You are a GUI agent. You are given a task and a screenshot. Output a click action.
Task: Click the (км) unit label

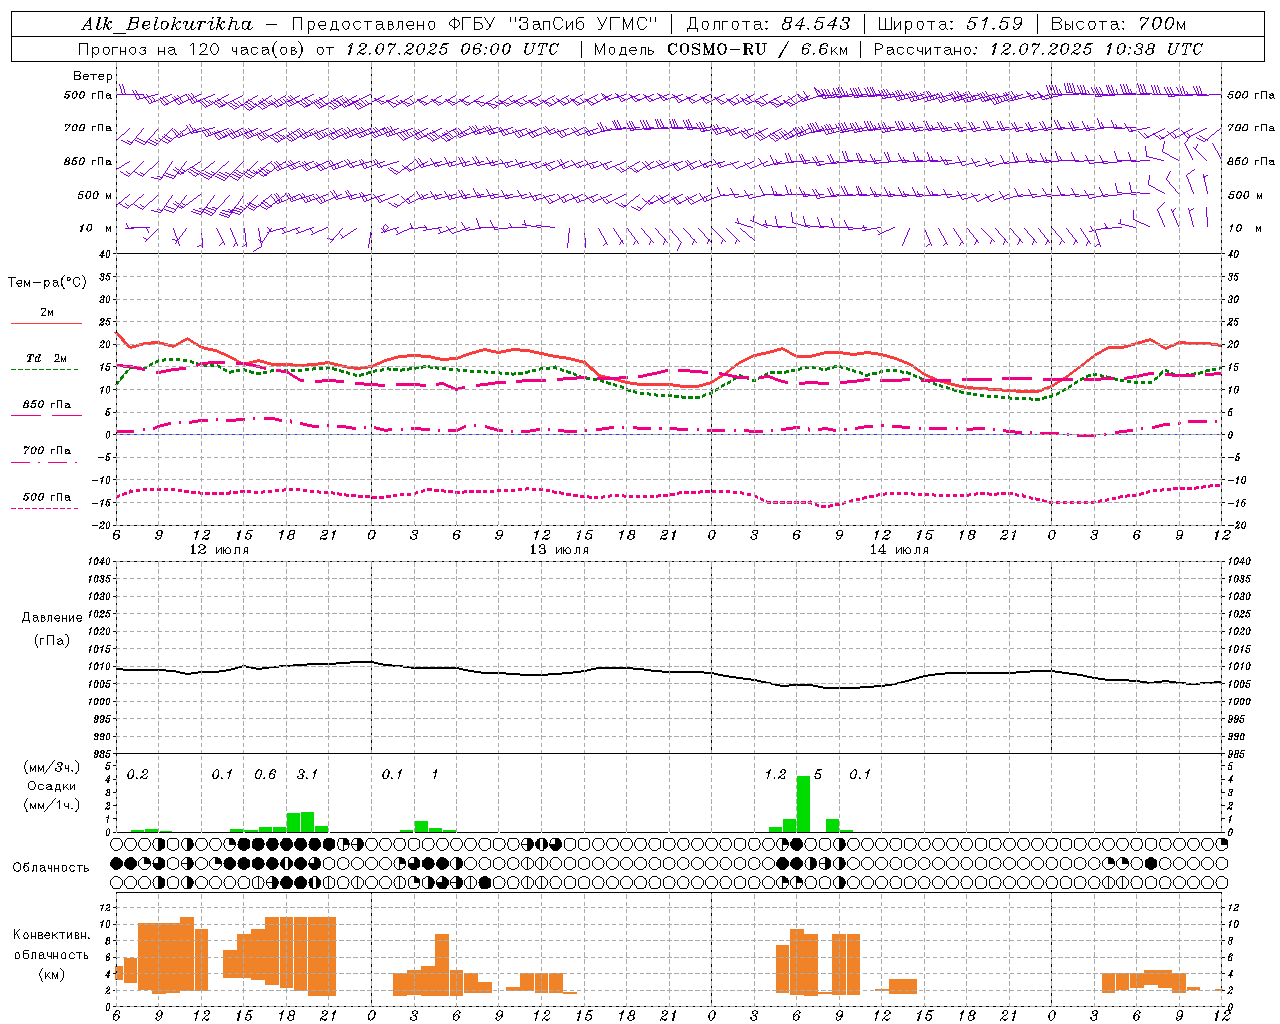tap(51, 974)
